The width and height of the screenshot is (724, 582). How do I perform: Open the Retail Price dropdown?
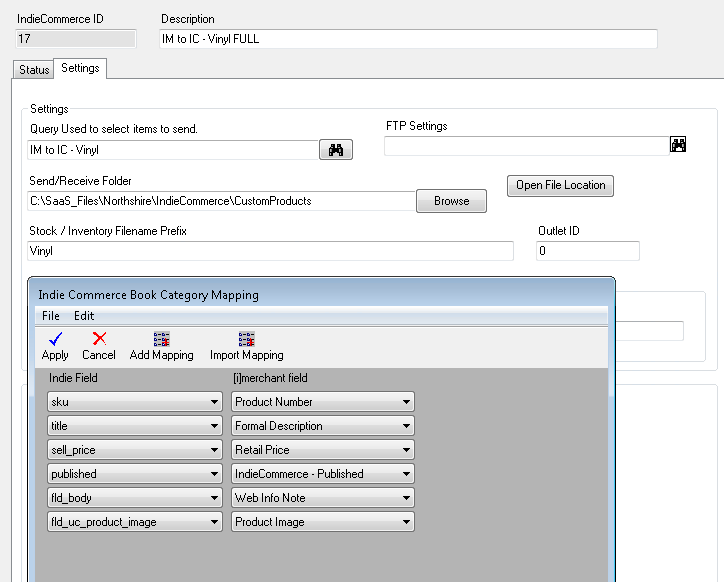click(x=323, y=450)
